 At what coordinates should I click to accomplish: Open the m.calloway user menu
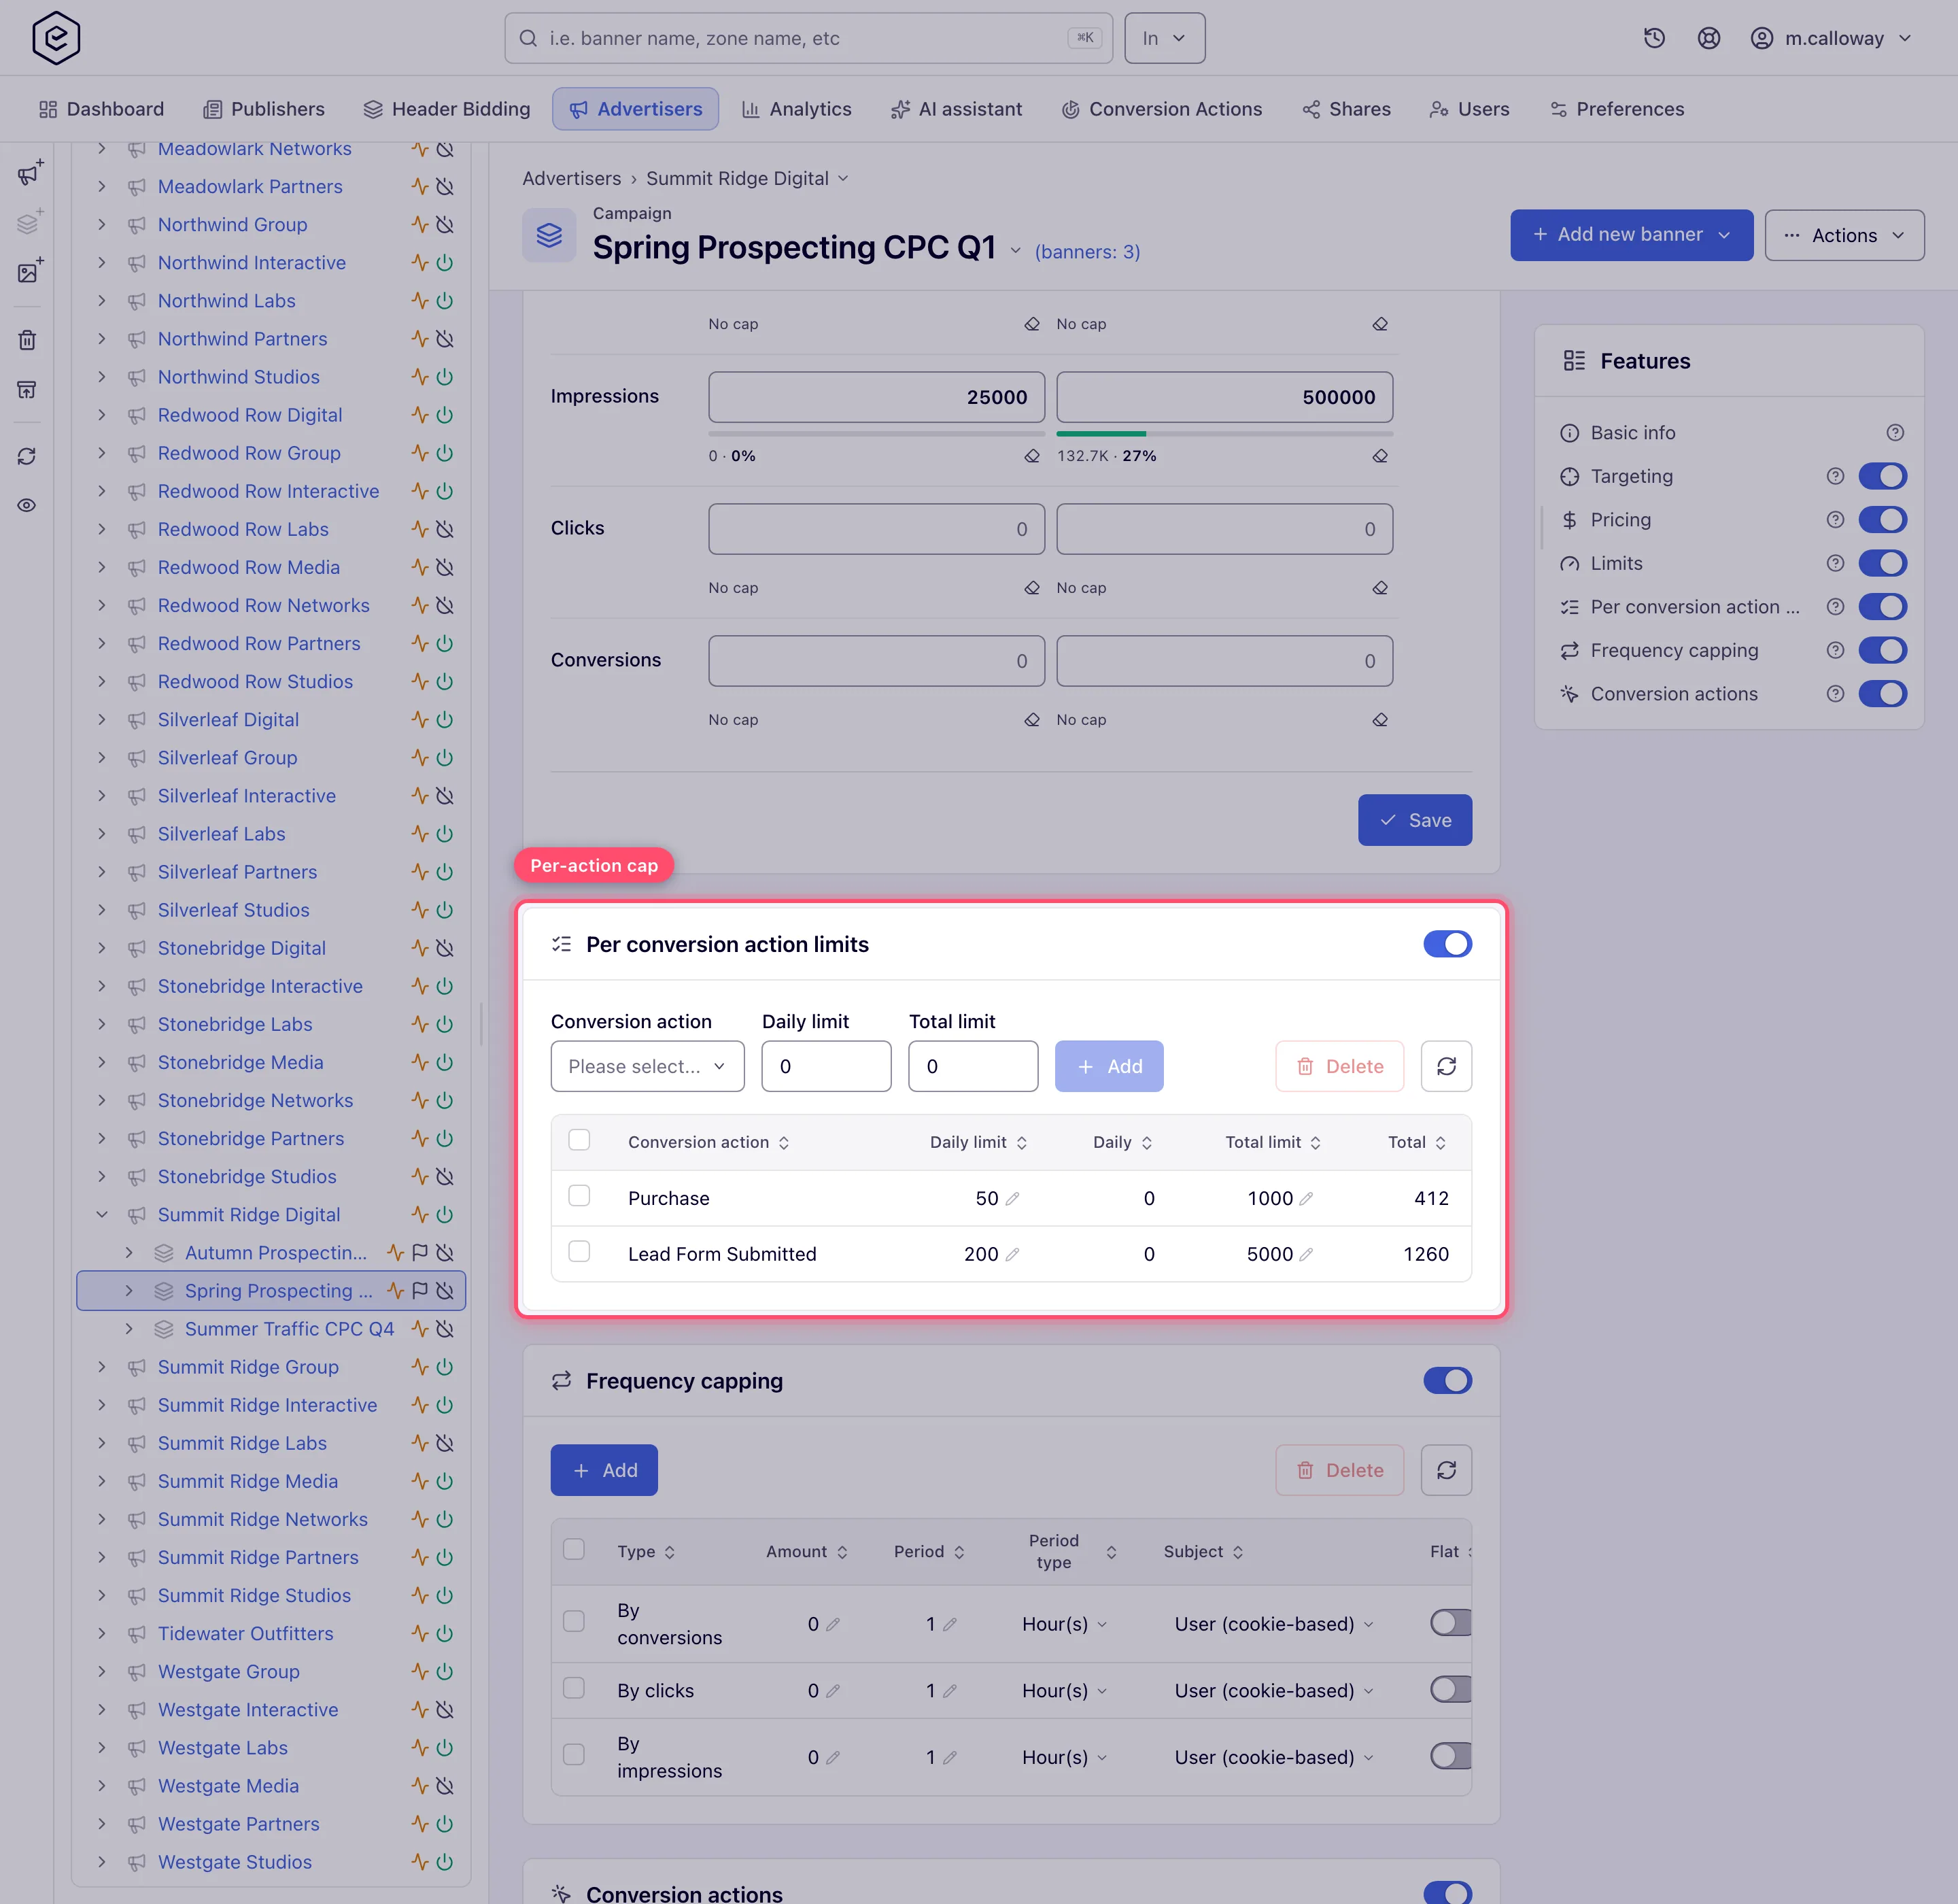(x=1832, y=38)
